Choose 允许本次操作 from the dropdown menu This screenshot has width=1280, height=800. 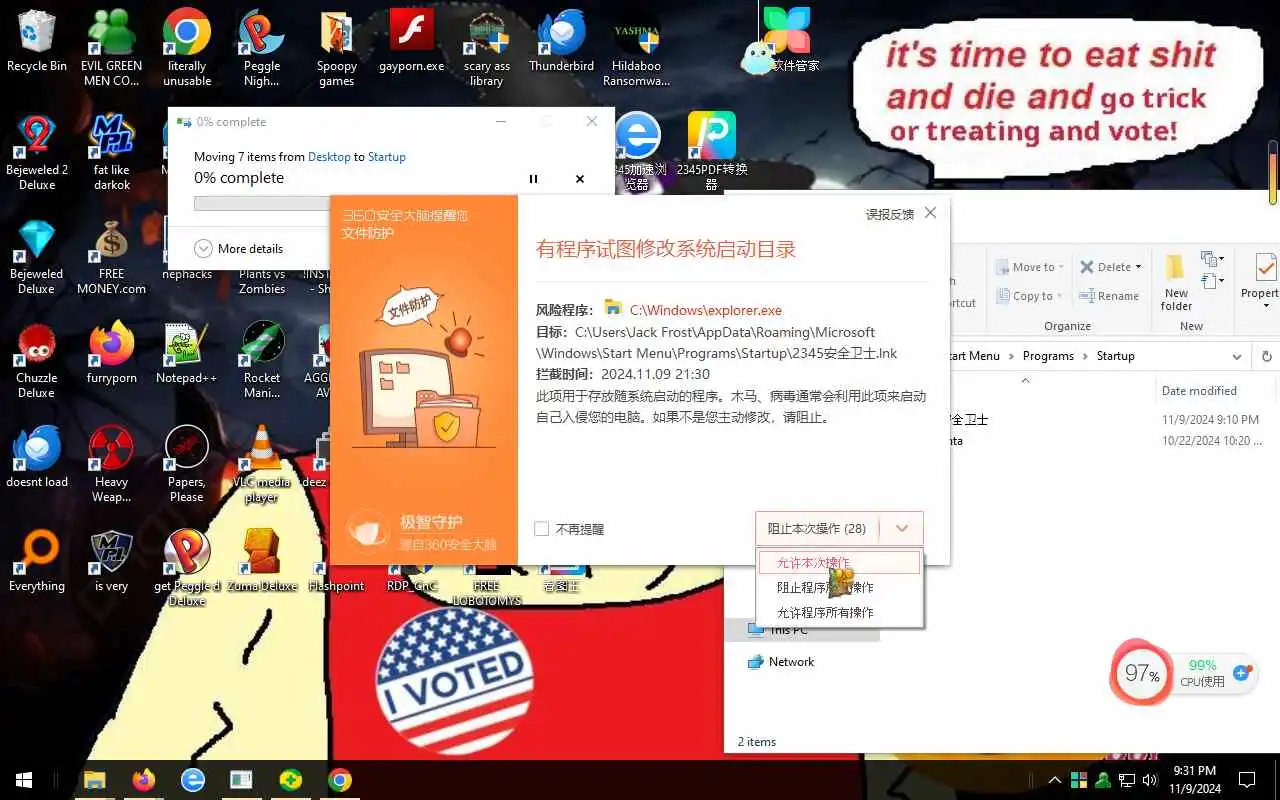click(x=838, y=563)
